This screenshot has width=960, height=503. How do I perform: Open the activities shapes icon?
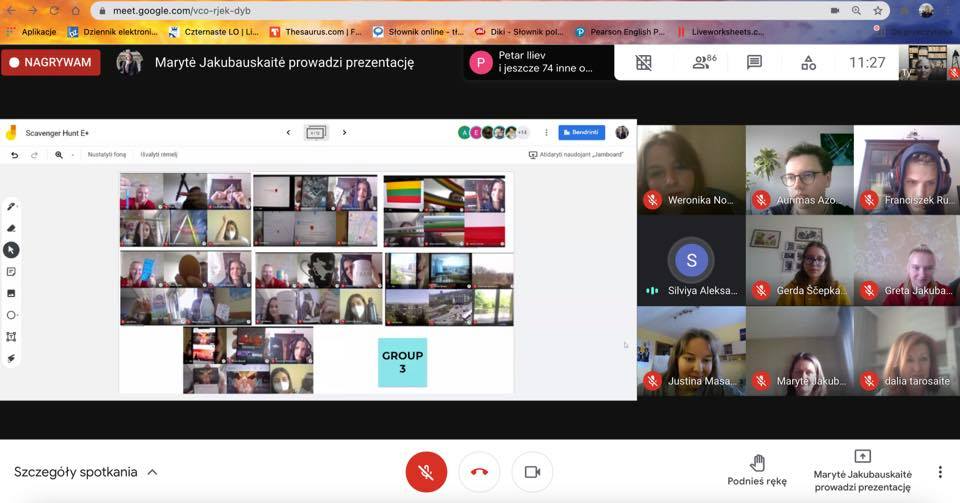(808, 63)
